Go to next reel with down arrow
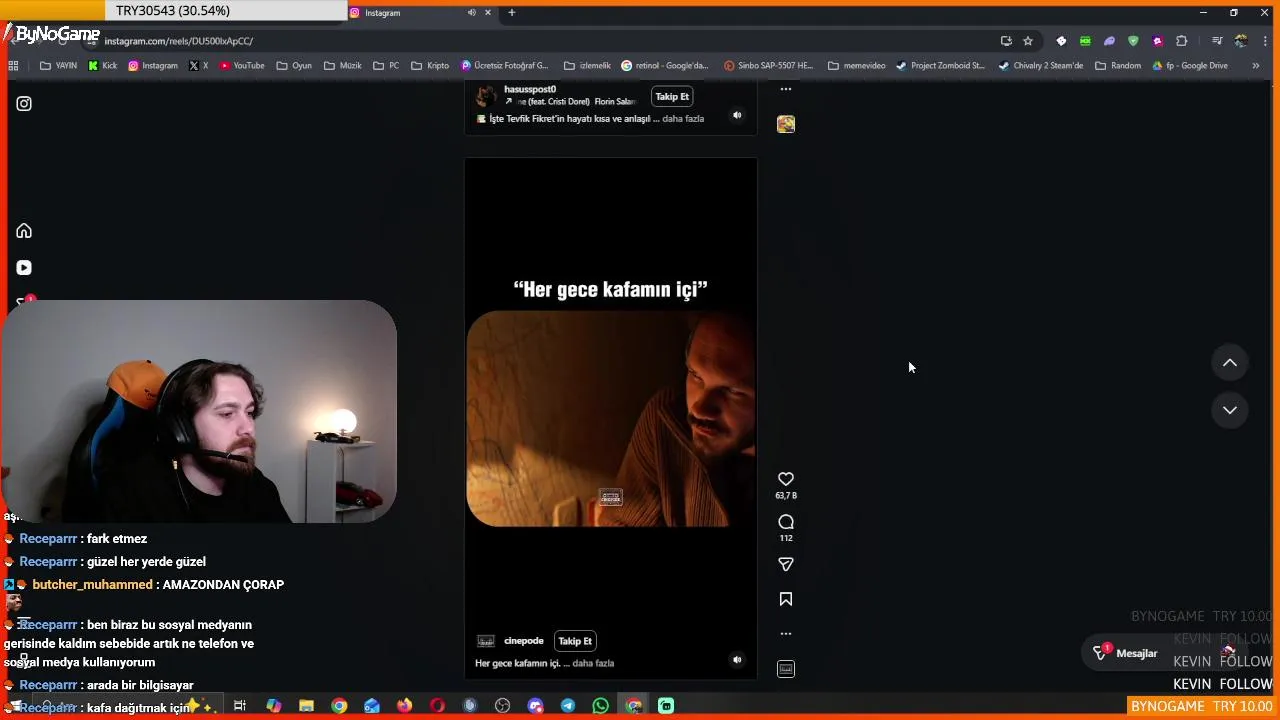Viewport: 1280px width, 720px height. 1230,410
